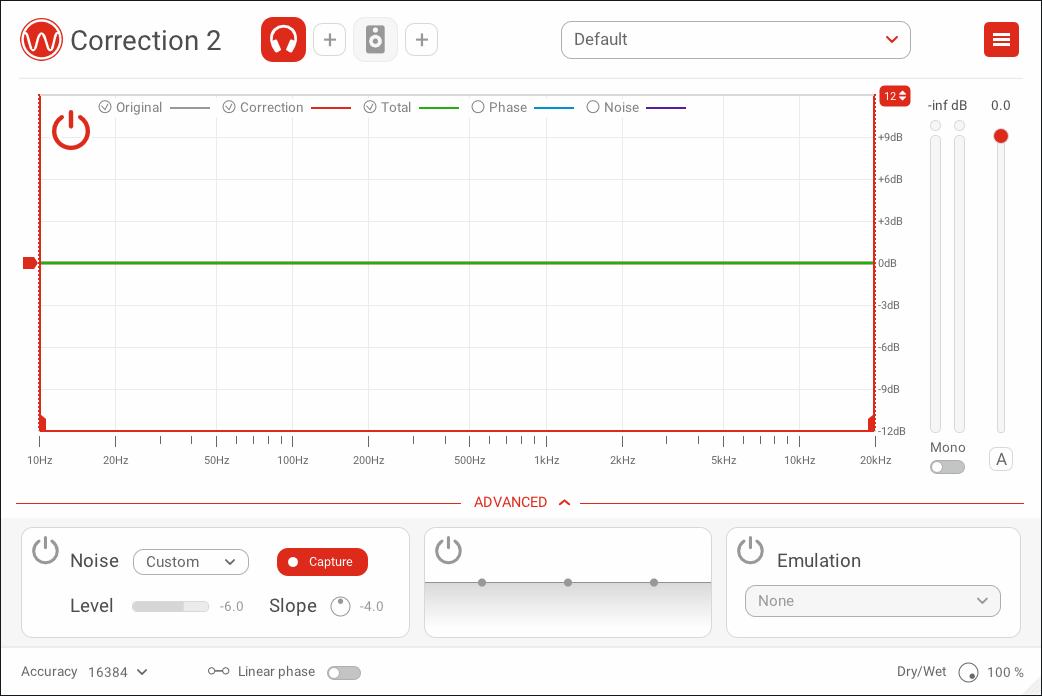This screenshot has height=696, width=1042.
Task: Toggle the Noise section power icon
Action: 46,550
